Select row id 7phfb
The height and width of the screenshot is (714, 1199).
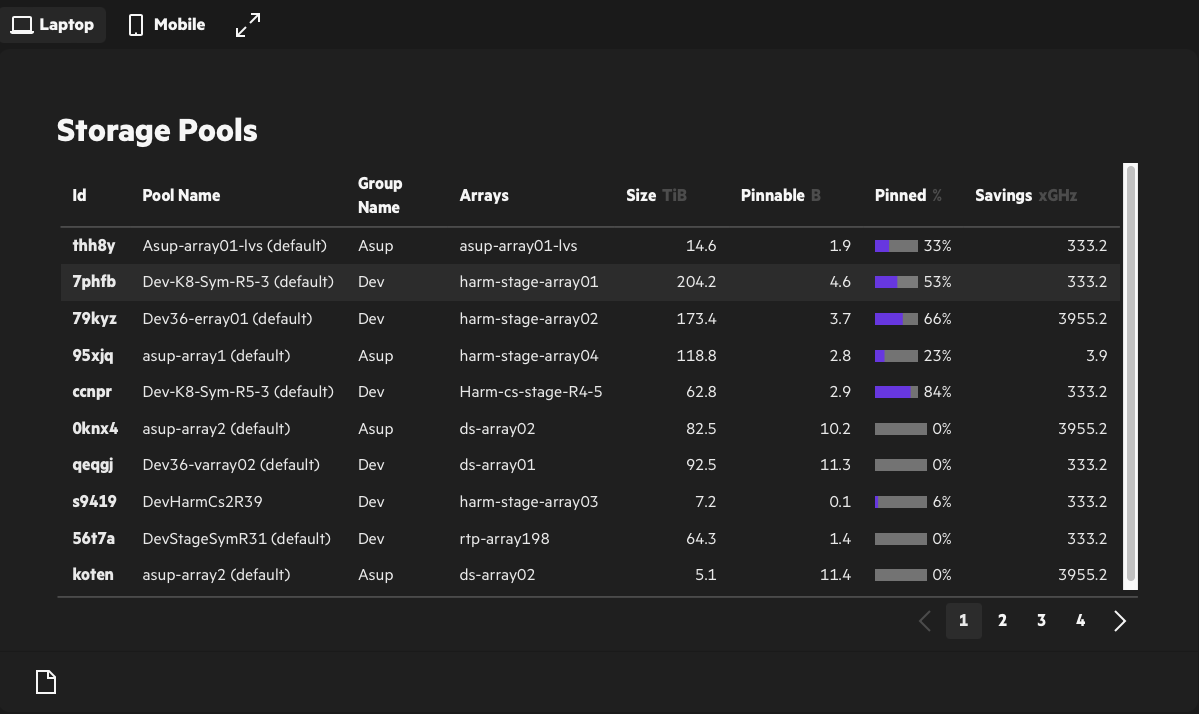pyautogui.click(x=94, y=281)
